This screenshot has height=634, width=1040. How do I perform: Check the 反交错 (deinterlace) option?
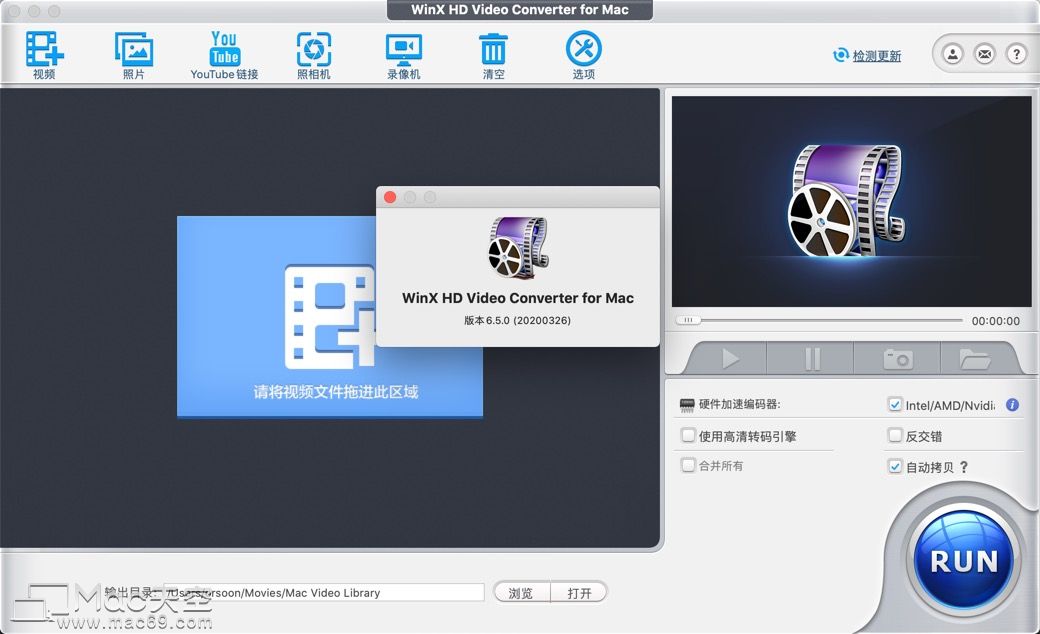click(895, 436)
